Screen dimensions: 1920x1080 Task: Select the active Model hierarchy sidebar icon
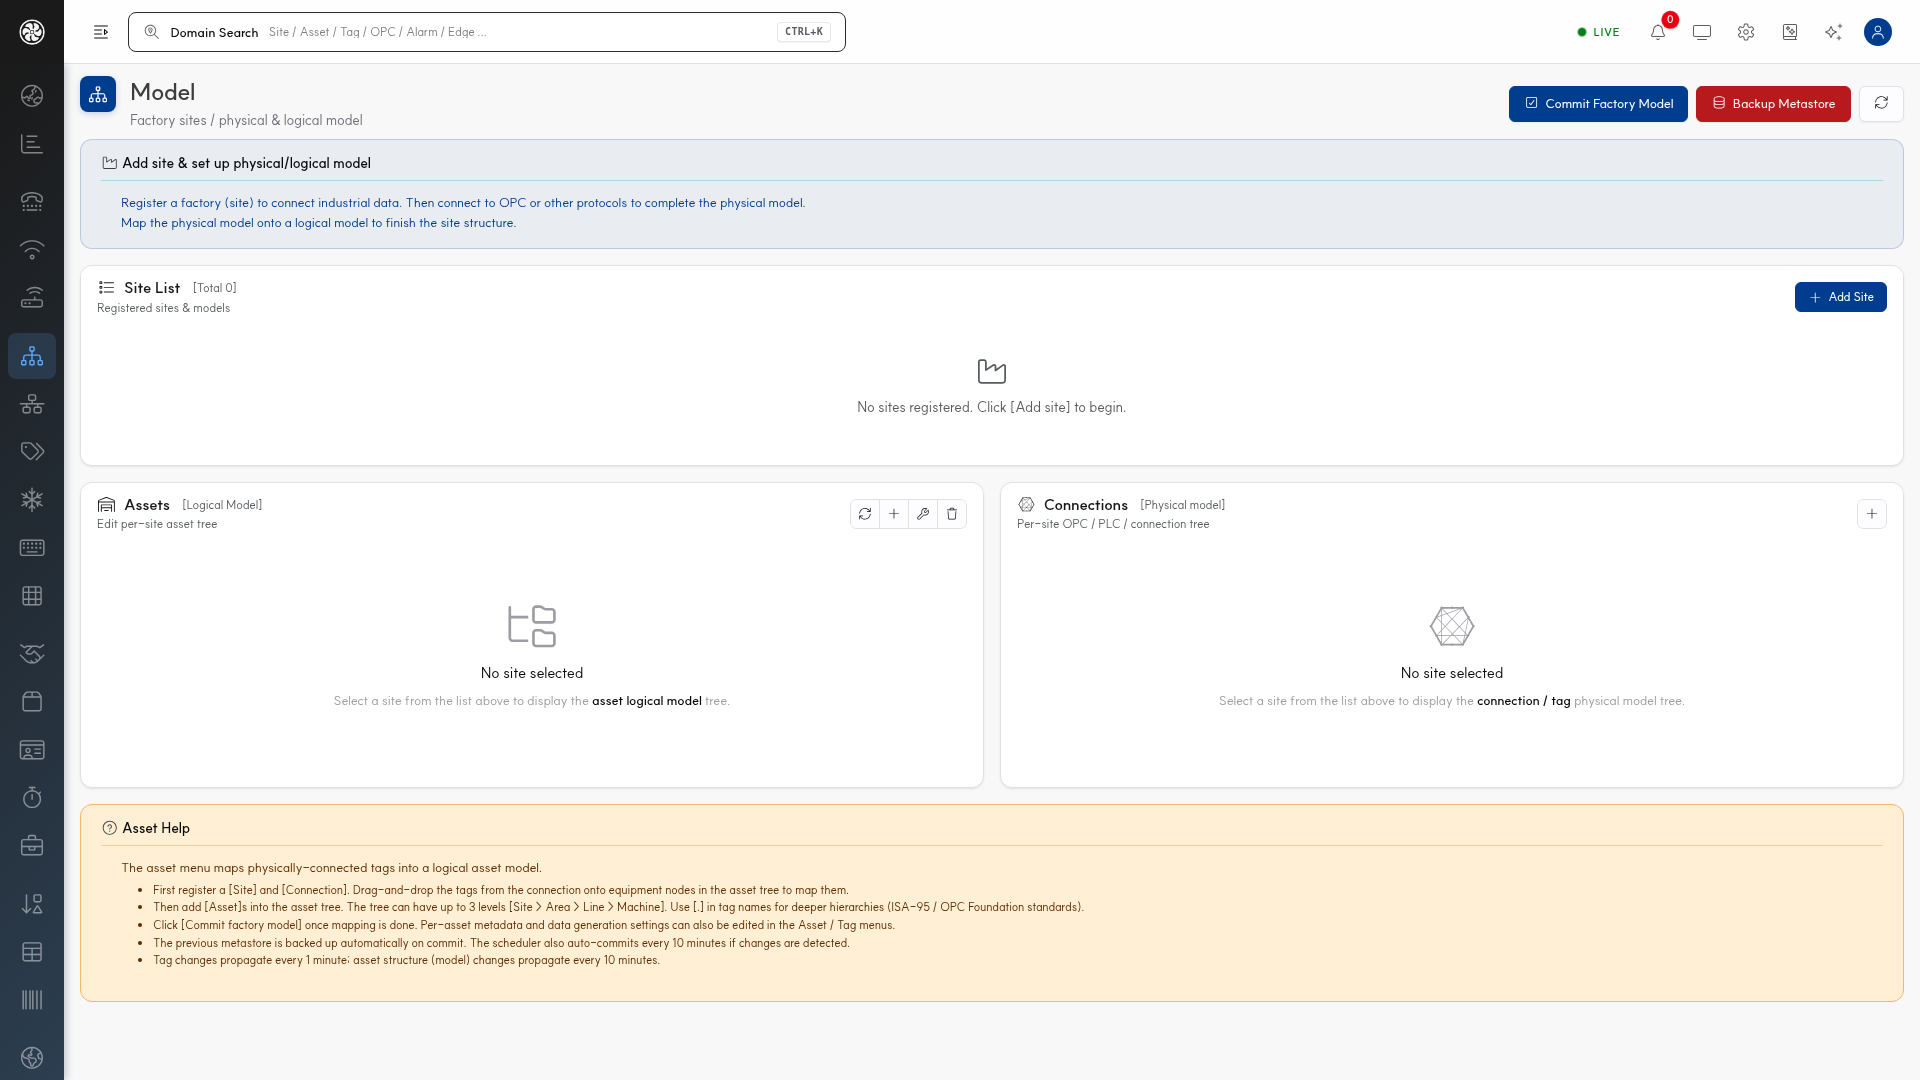32,356
